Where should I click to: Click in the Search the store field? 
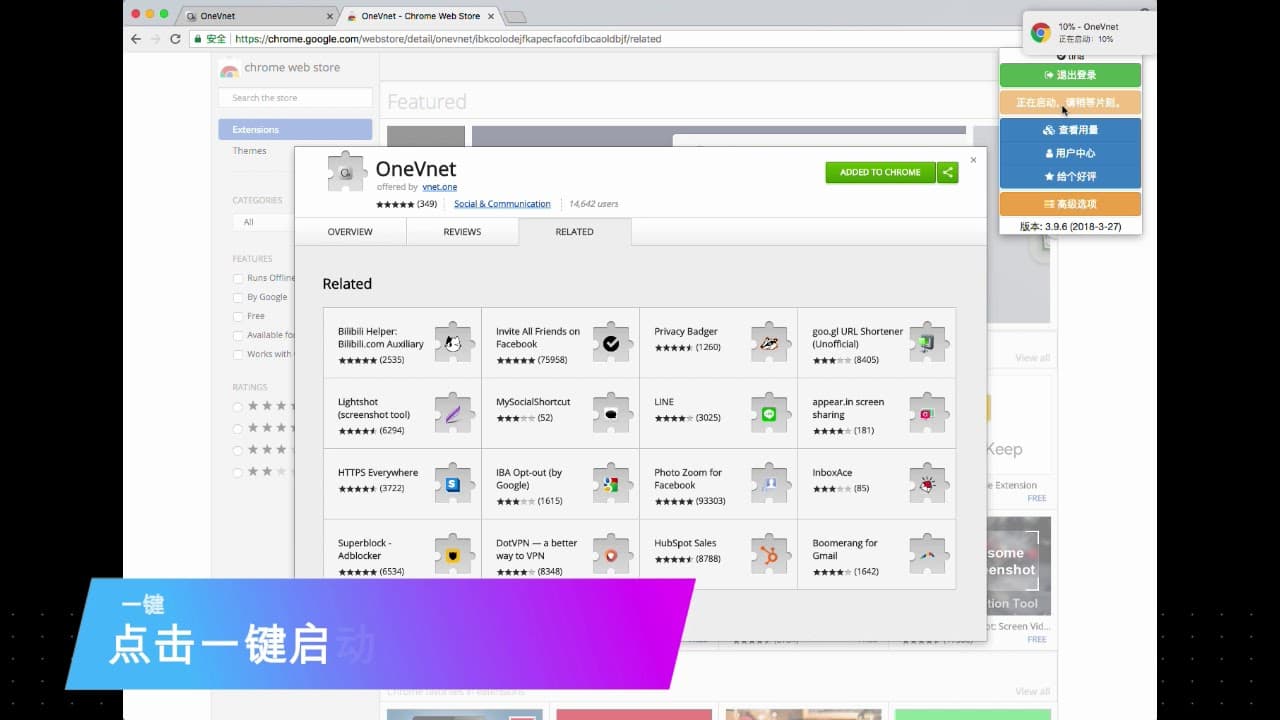click(295, 98)
